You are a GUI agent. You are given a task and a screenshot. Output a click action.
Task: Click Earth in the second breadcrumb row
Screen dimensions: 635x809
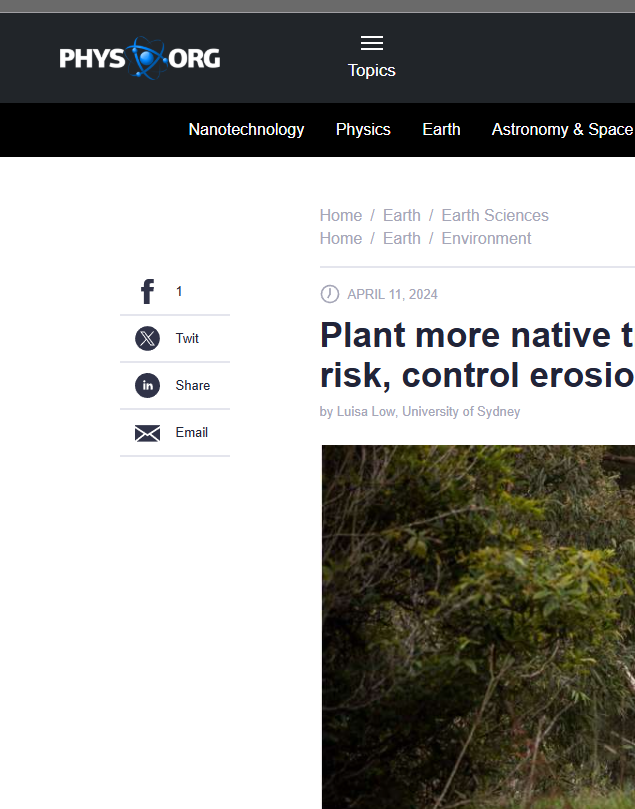point(401,239)
